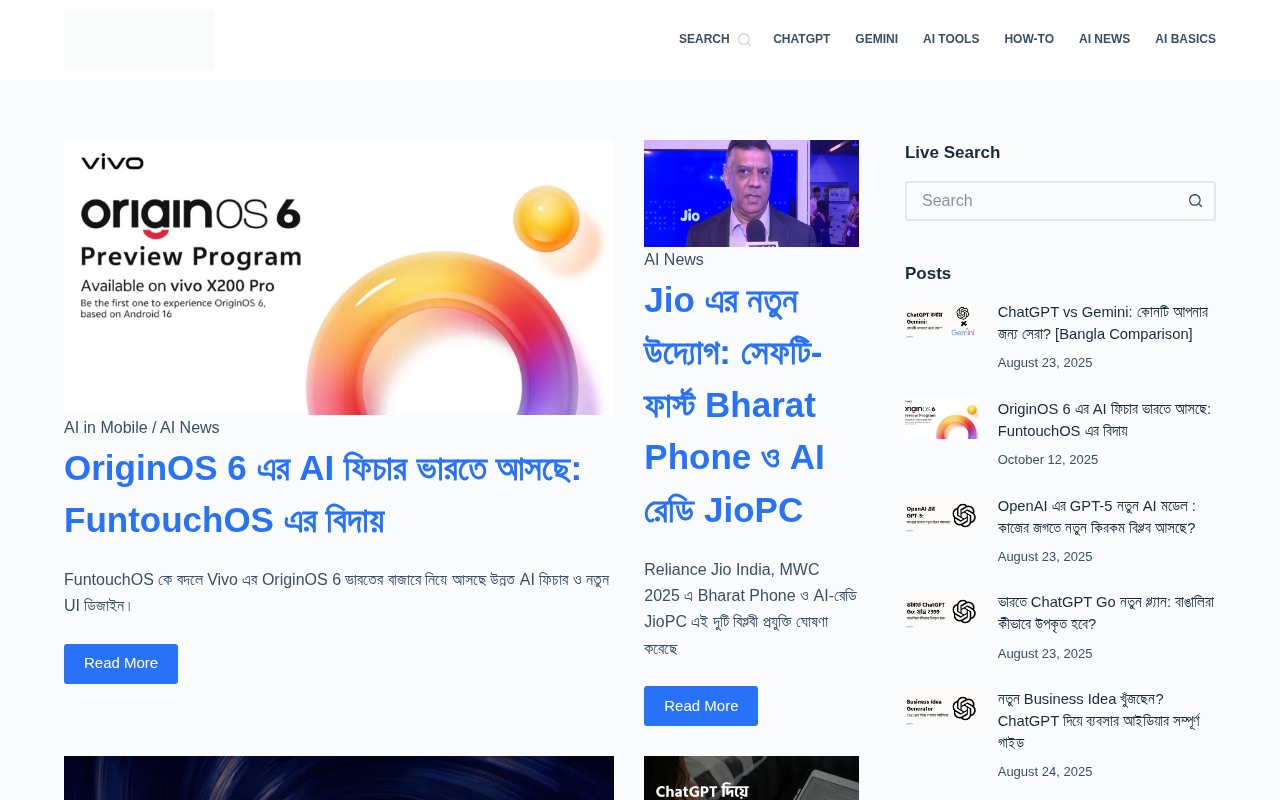Select the HOW-TO menu item
Screen dimensions: 1280x800
[x=1029, y=40]
